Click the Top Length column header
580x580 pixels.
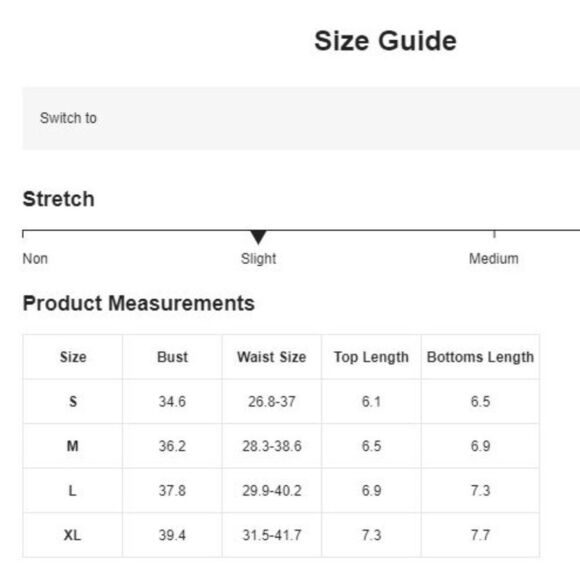point(371,357)
